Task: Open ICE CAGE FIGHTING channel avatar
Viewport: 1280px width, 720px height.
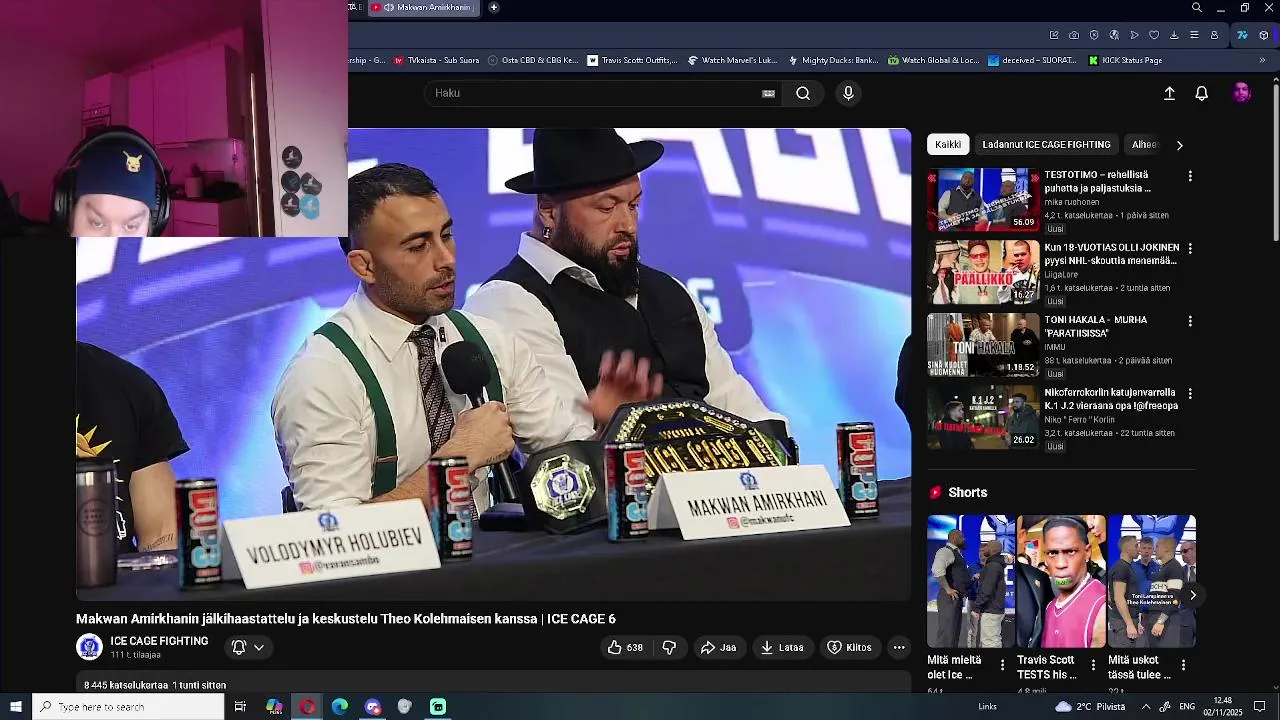Action: pyautogui.click(x=89, y=647)
